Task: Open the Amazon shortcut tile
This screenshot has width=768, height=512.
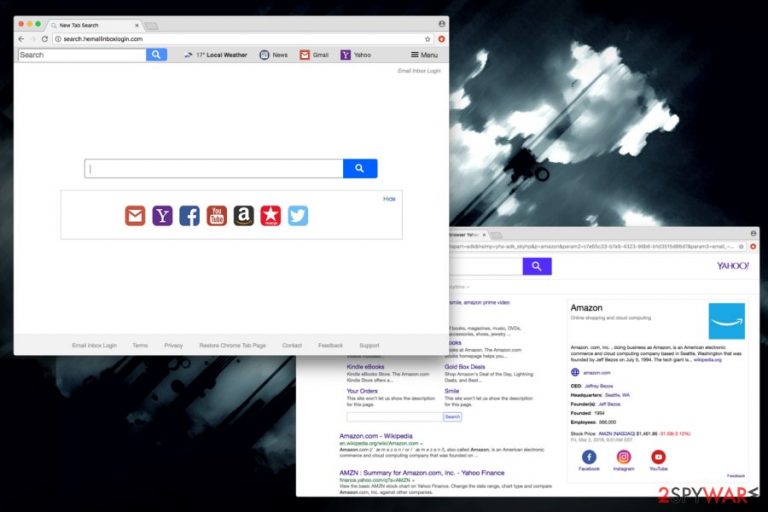Action: [243, 216]
